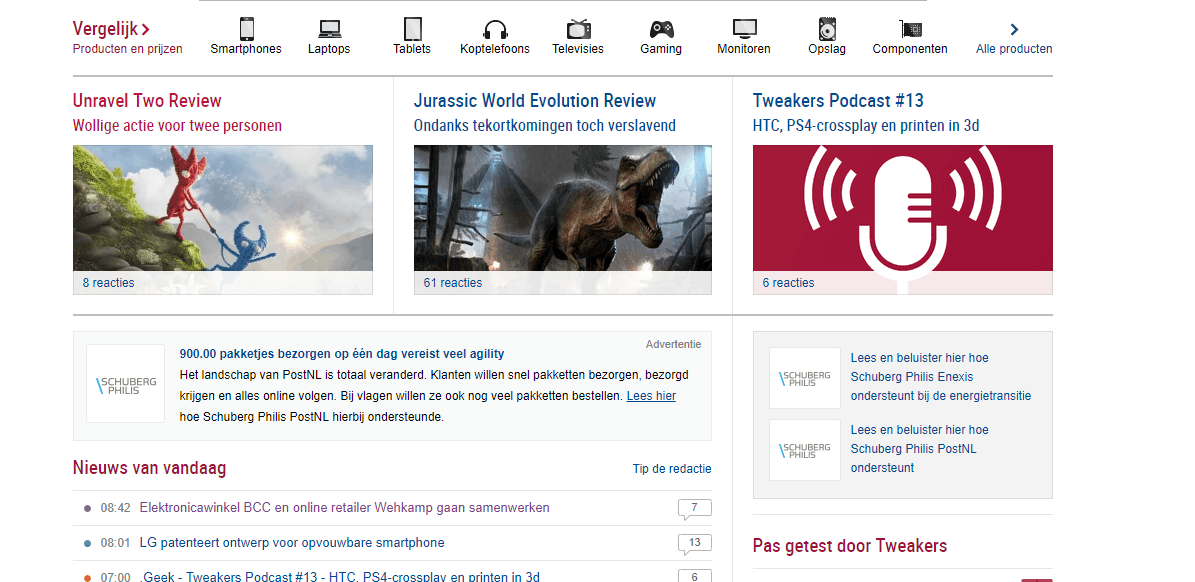Open the Smartphones category icon
Image resolution: width=1195 pixels, height=582 pixels.
tap(246, 29)
